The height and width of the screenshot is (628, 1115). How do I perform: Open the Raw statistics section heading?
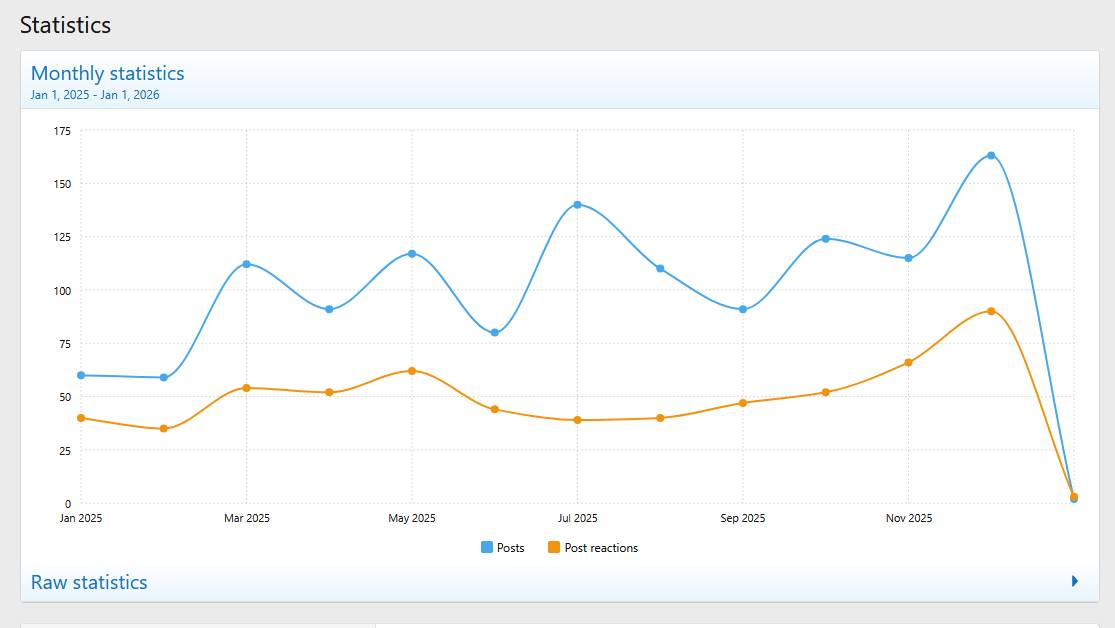[89, 582]
